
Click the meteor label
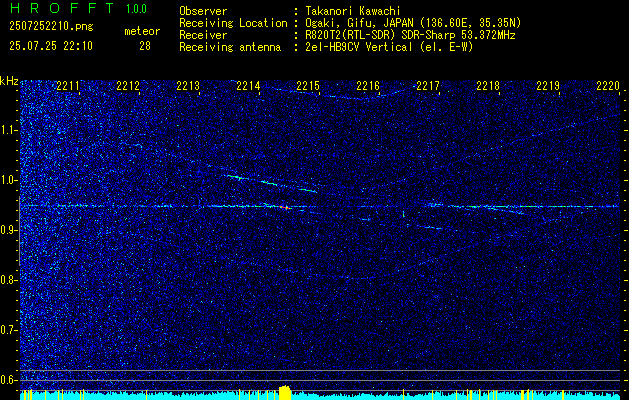point(142,32)
